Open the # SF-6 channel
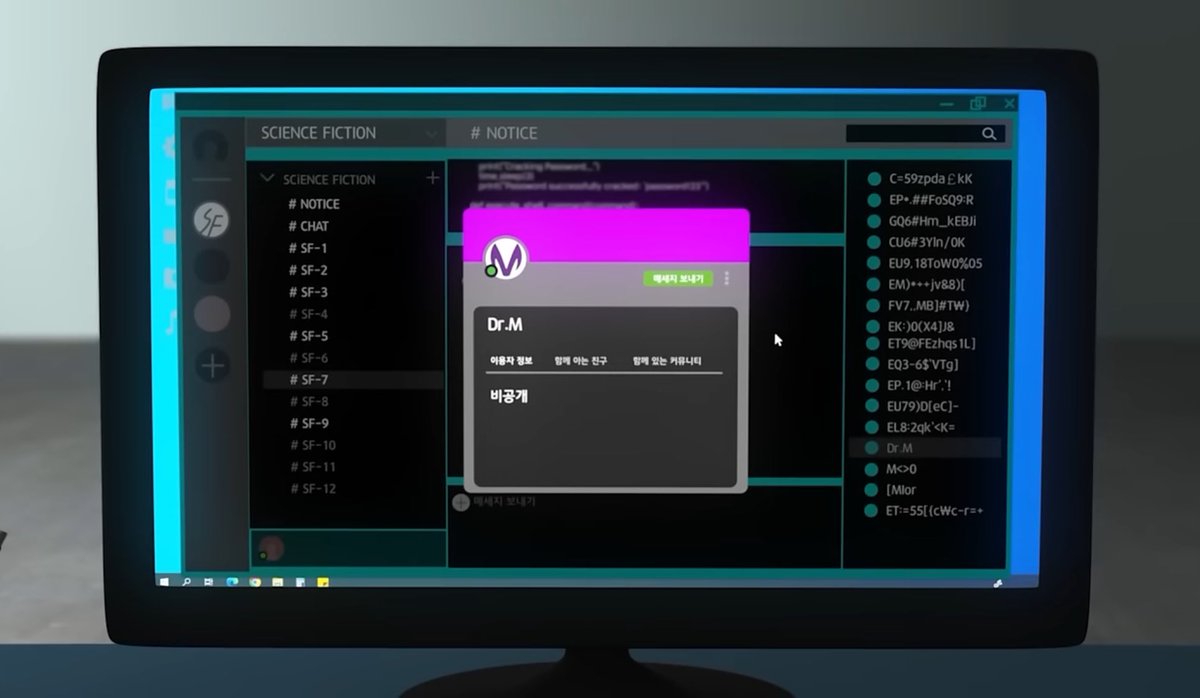This screenshot has height=698, width=1200. pyautogui.click(x=308, y=358)
